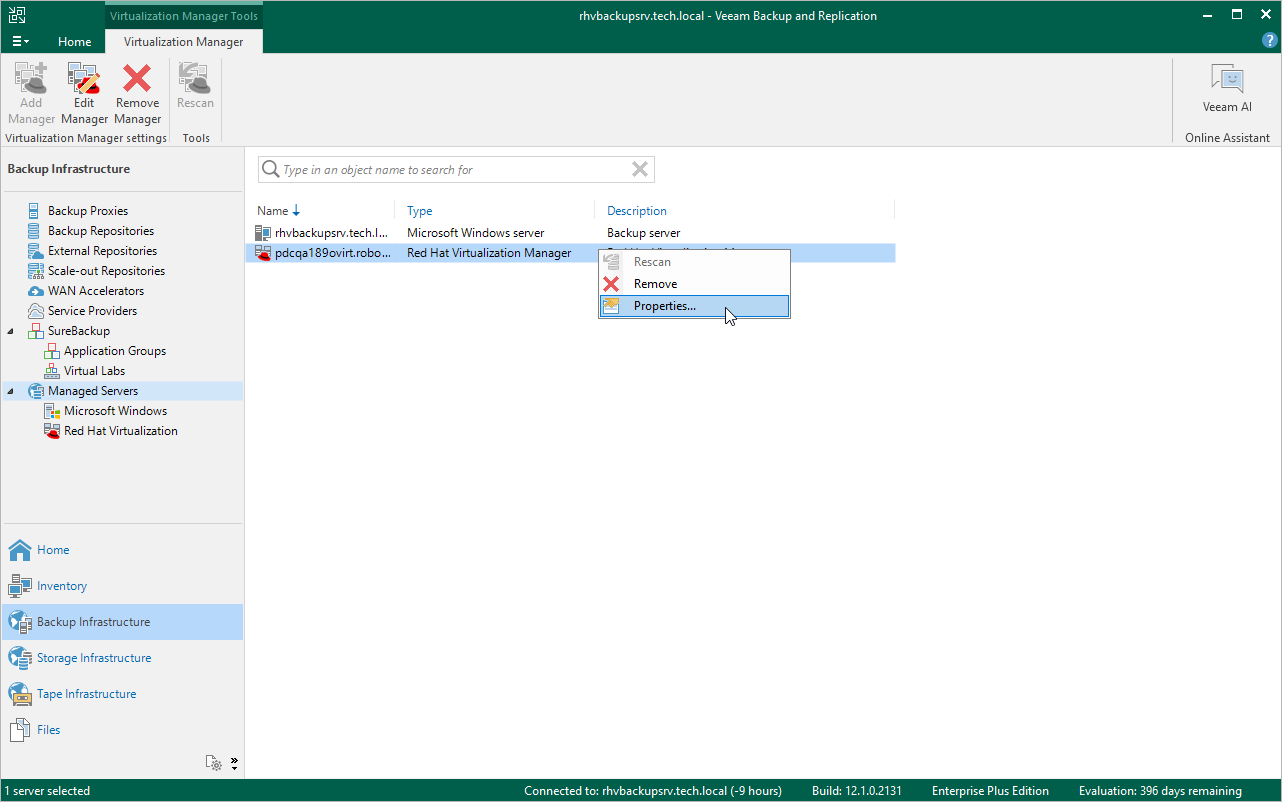Select the pdcqa189ovirt.robo... server row
Screen dimensions: 1282x802
point(570,253)
